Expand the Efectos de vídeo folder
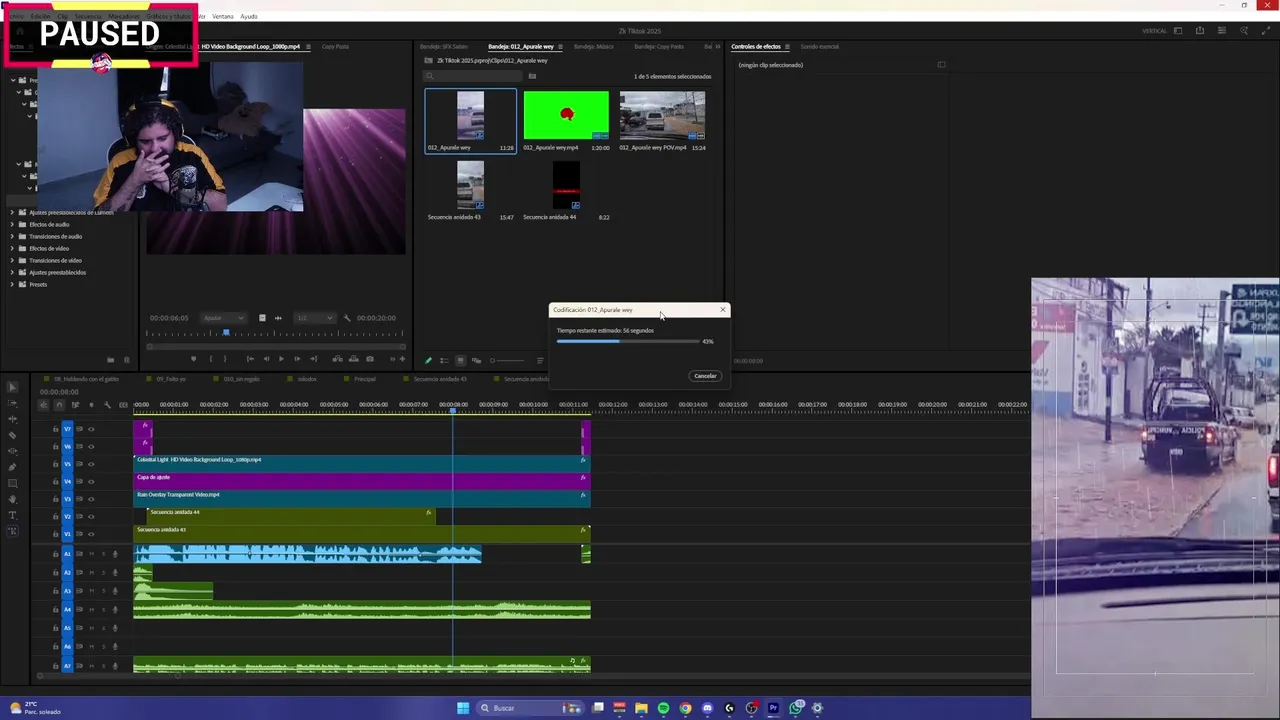The image size is (1280, 720). [12, 249]
